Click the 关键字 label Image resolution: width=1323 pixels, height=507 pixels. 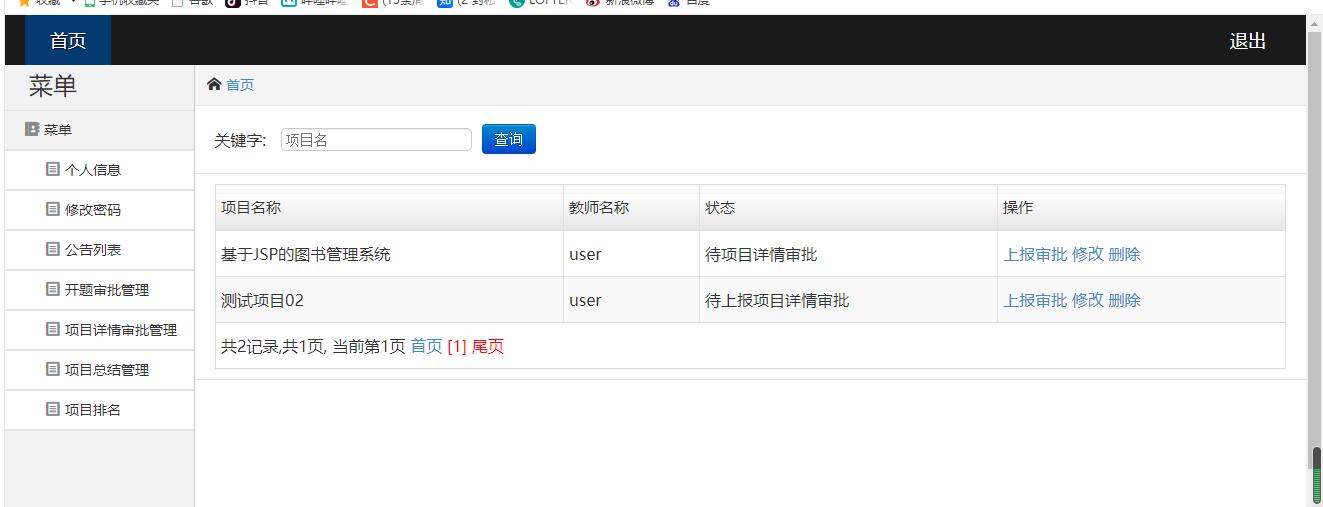point(240,140)
